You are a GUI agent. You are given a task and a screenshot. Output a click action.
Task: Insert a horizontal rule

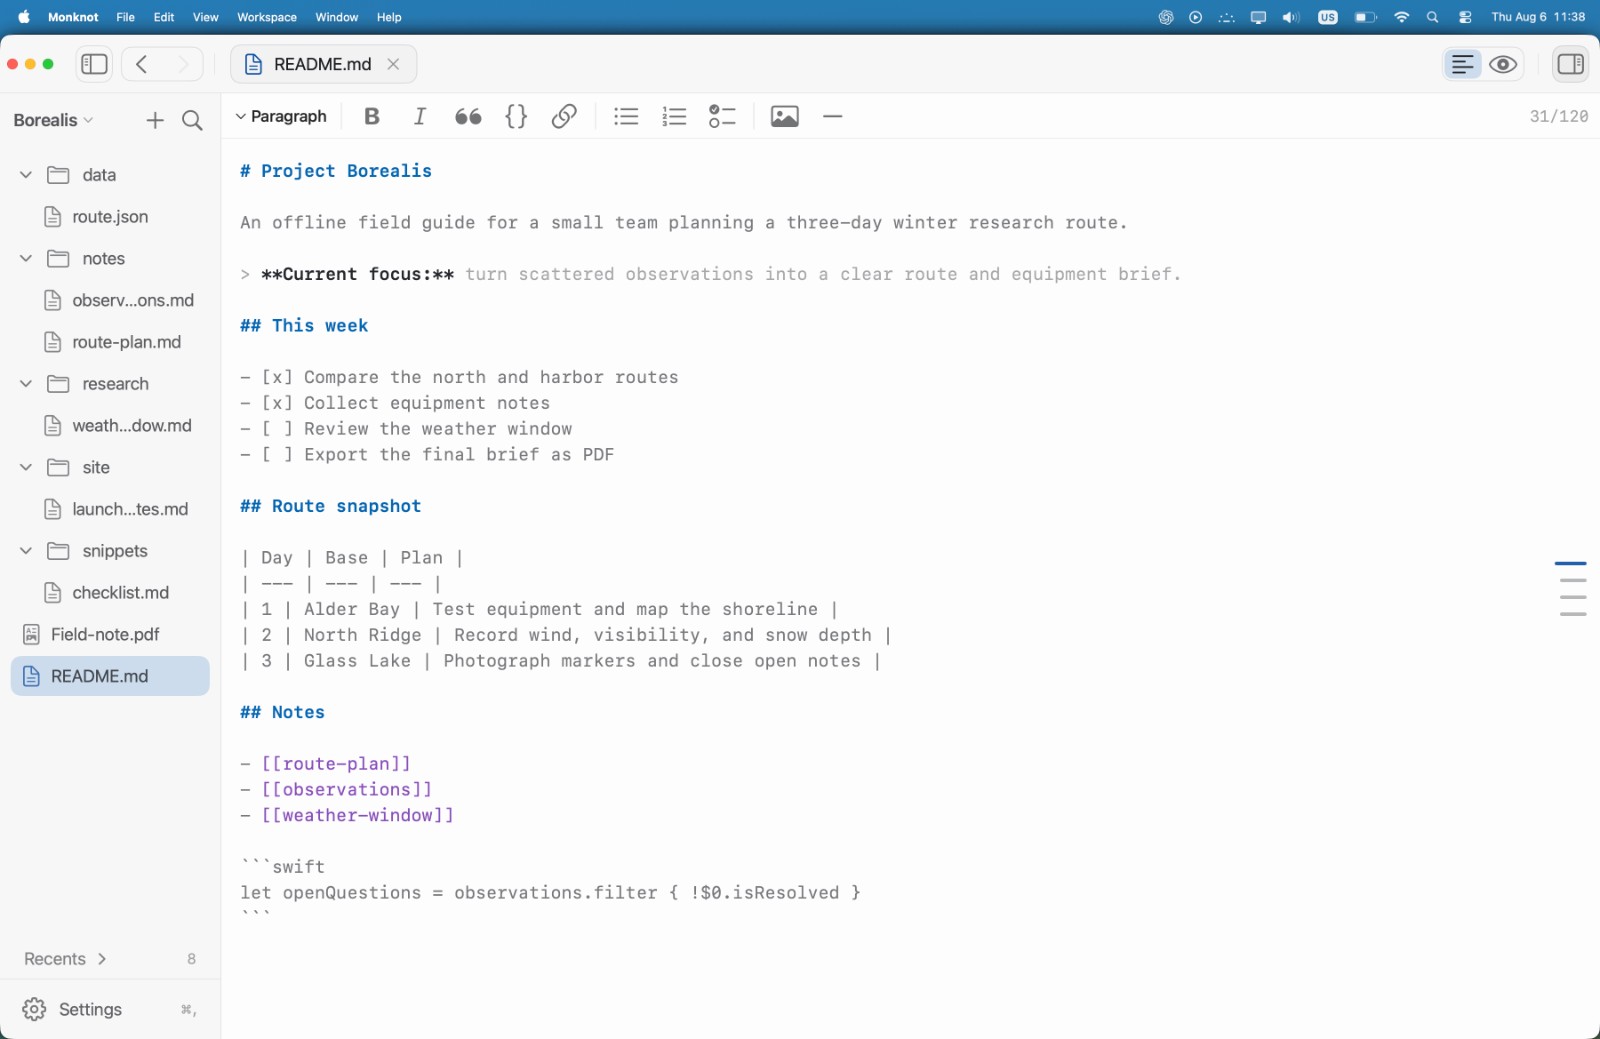833,116
